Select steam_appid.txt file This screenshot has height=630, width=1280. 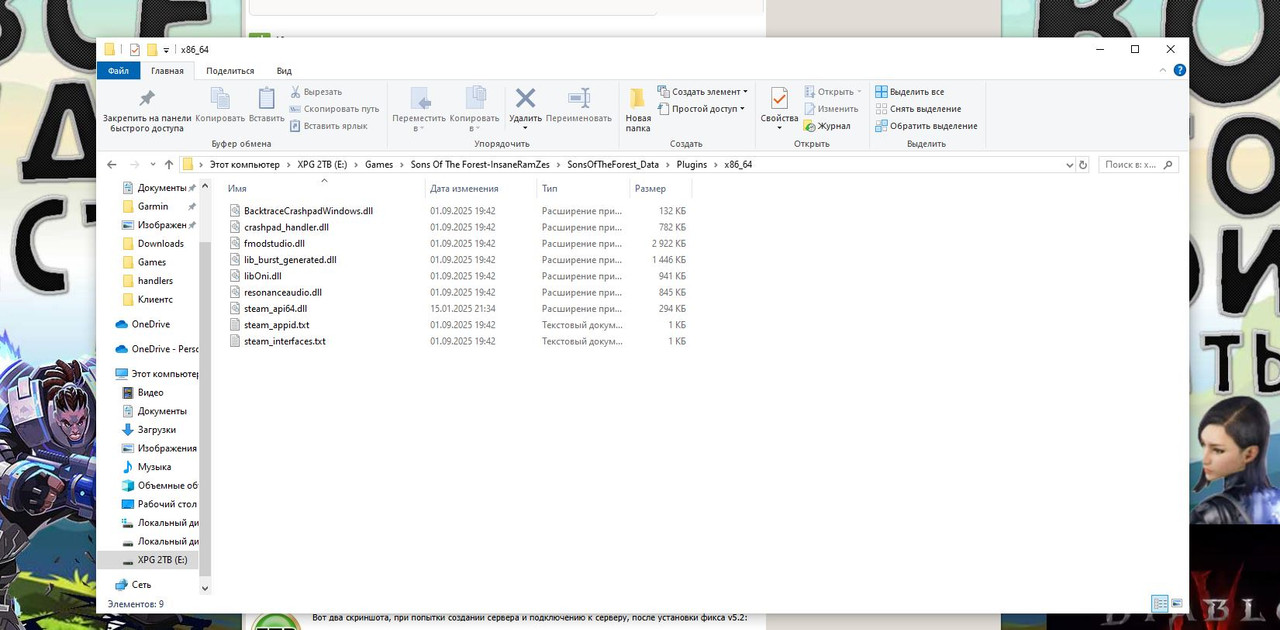point(276,325)
